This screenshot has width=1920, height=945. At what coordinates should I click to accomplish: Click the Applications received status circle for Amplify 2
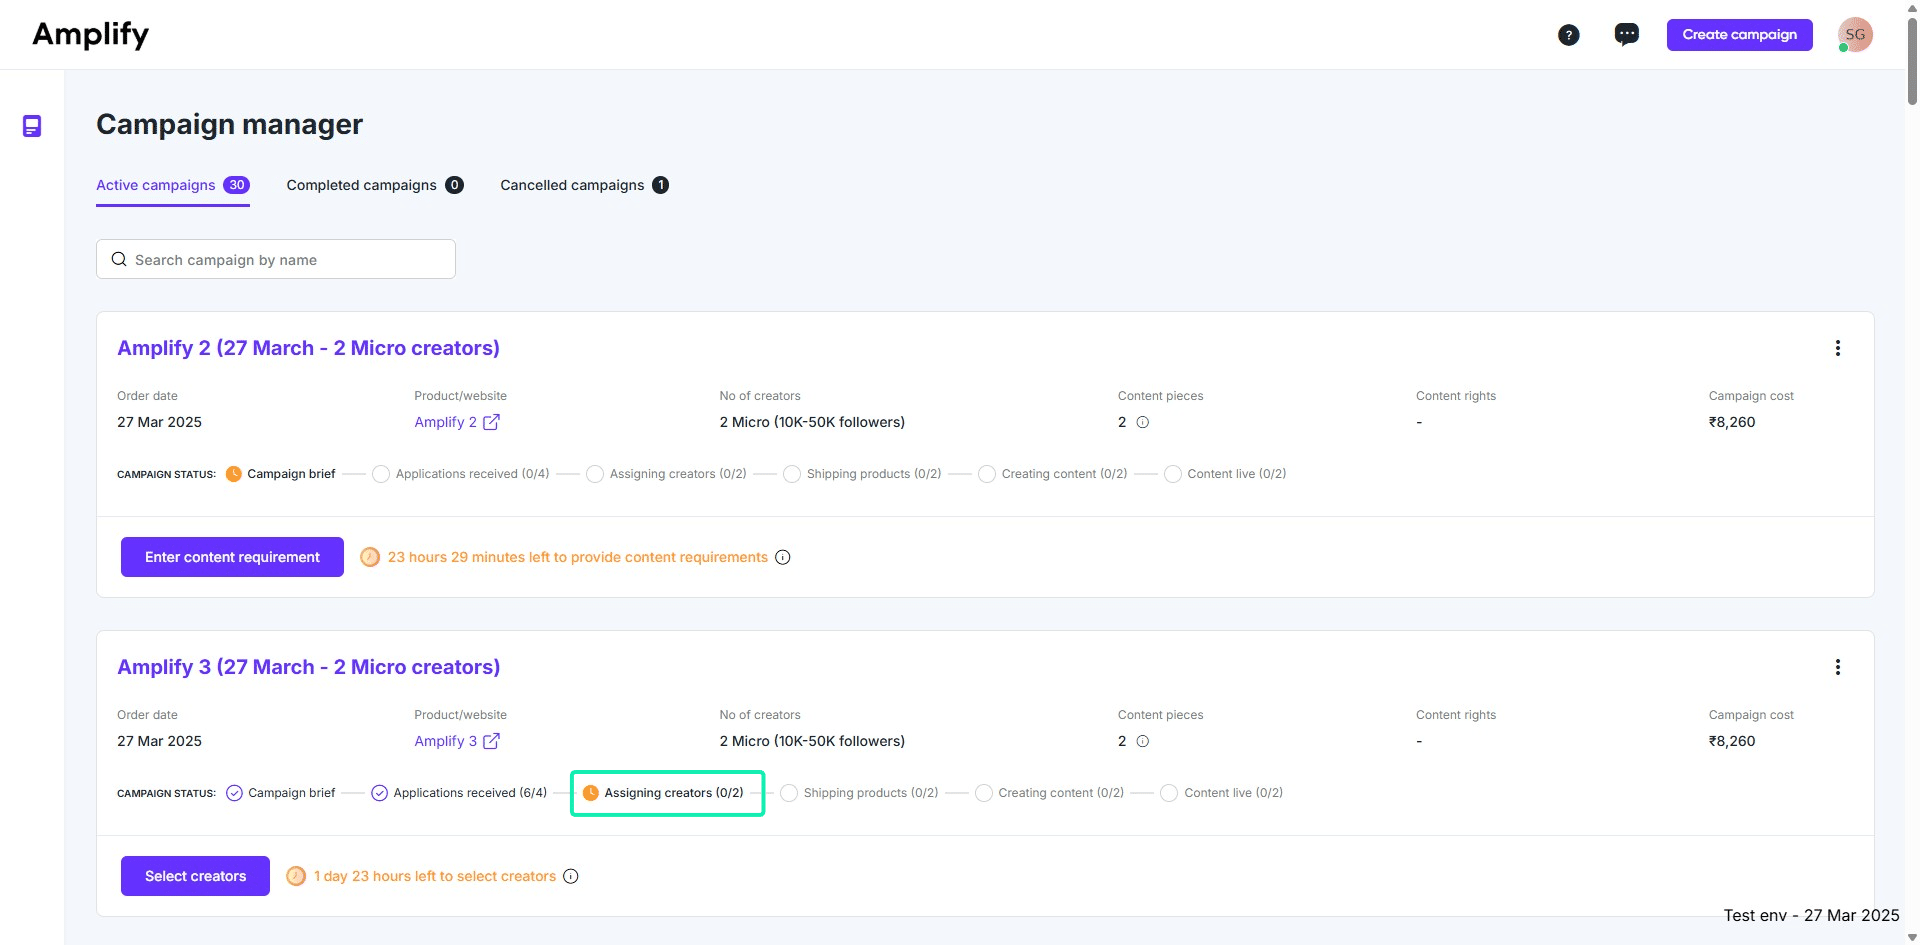tap(380, 474)
